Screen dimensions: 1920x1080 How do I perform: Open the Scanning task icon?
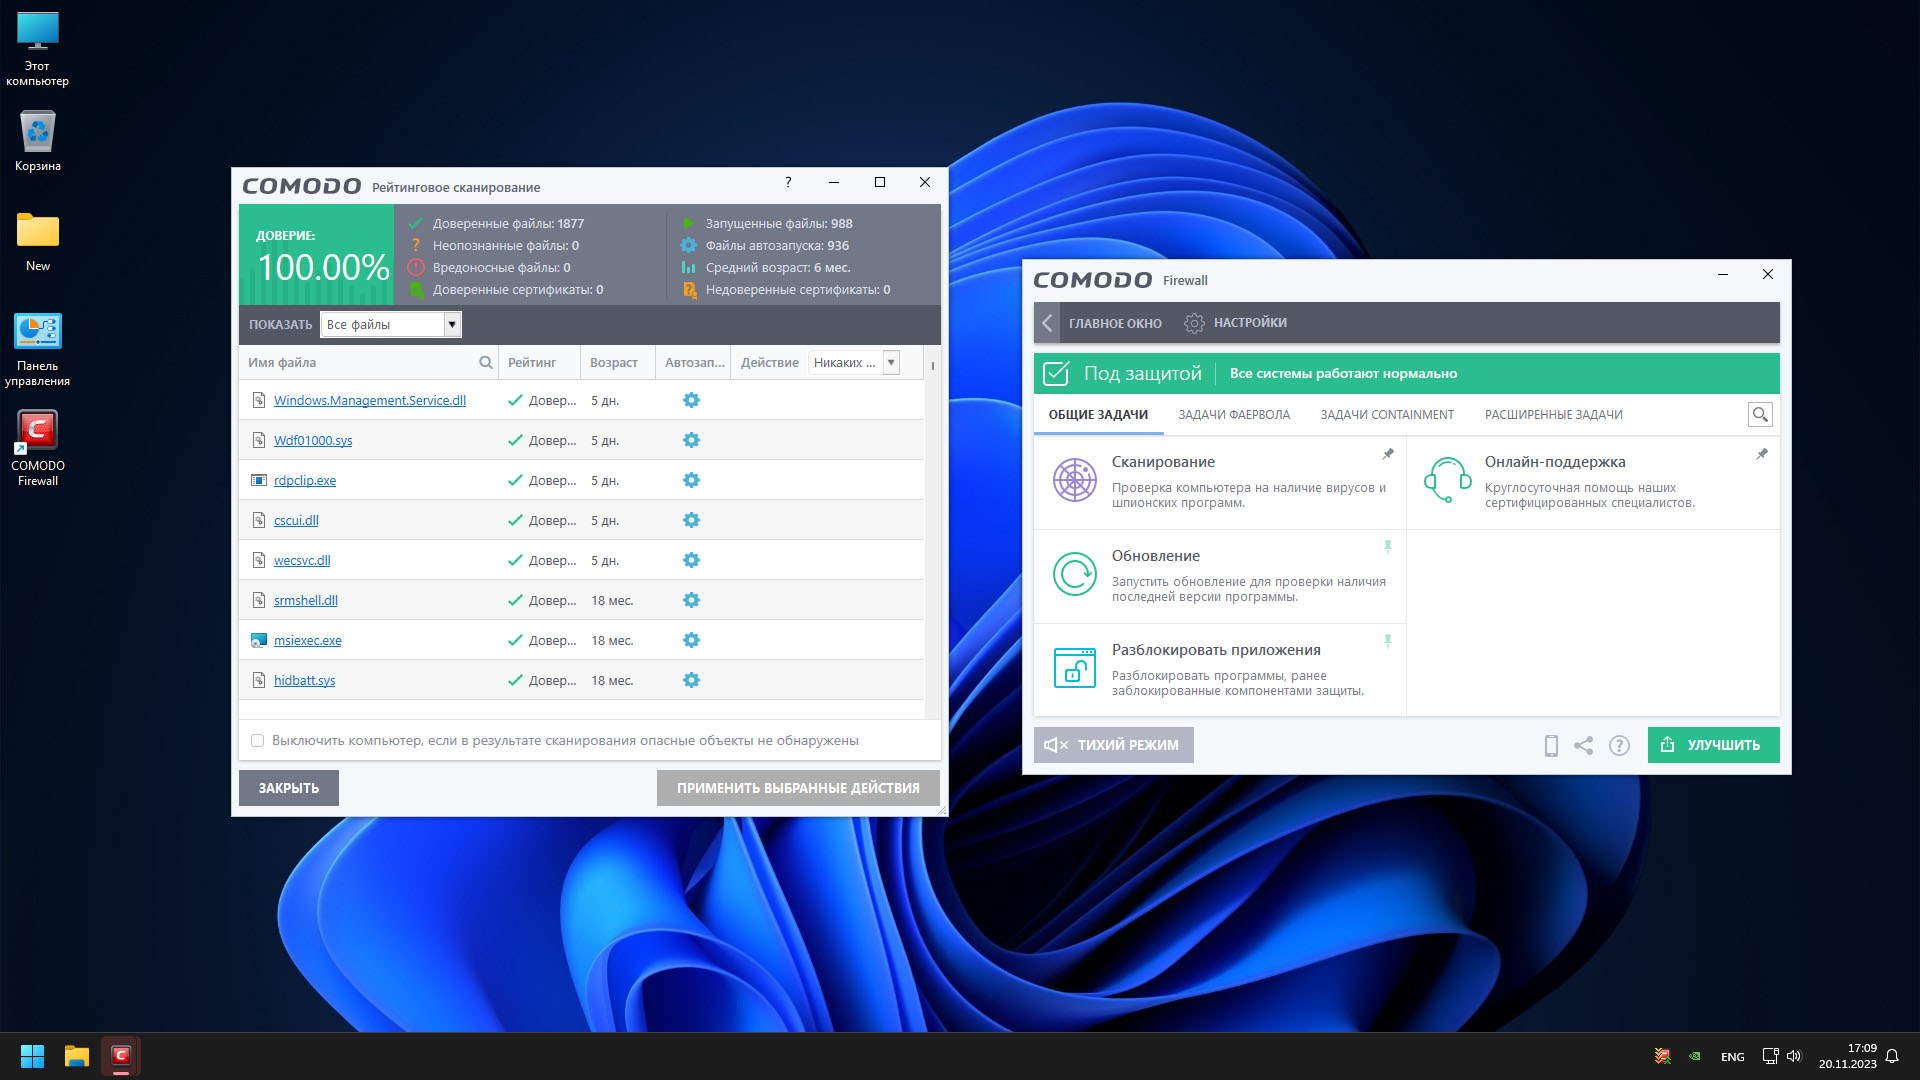(x=1074, y=481)
